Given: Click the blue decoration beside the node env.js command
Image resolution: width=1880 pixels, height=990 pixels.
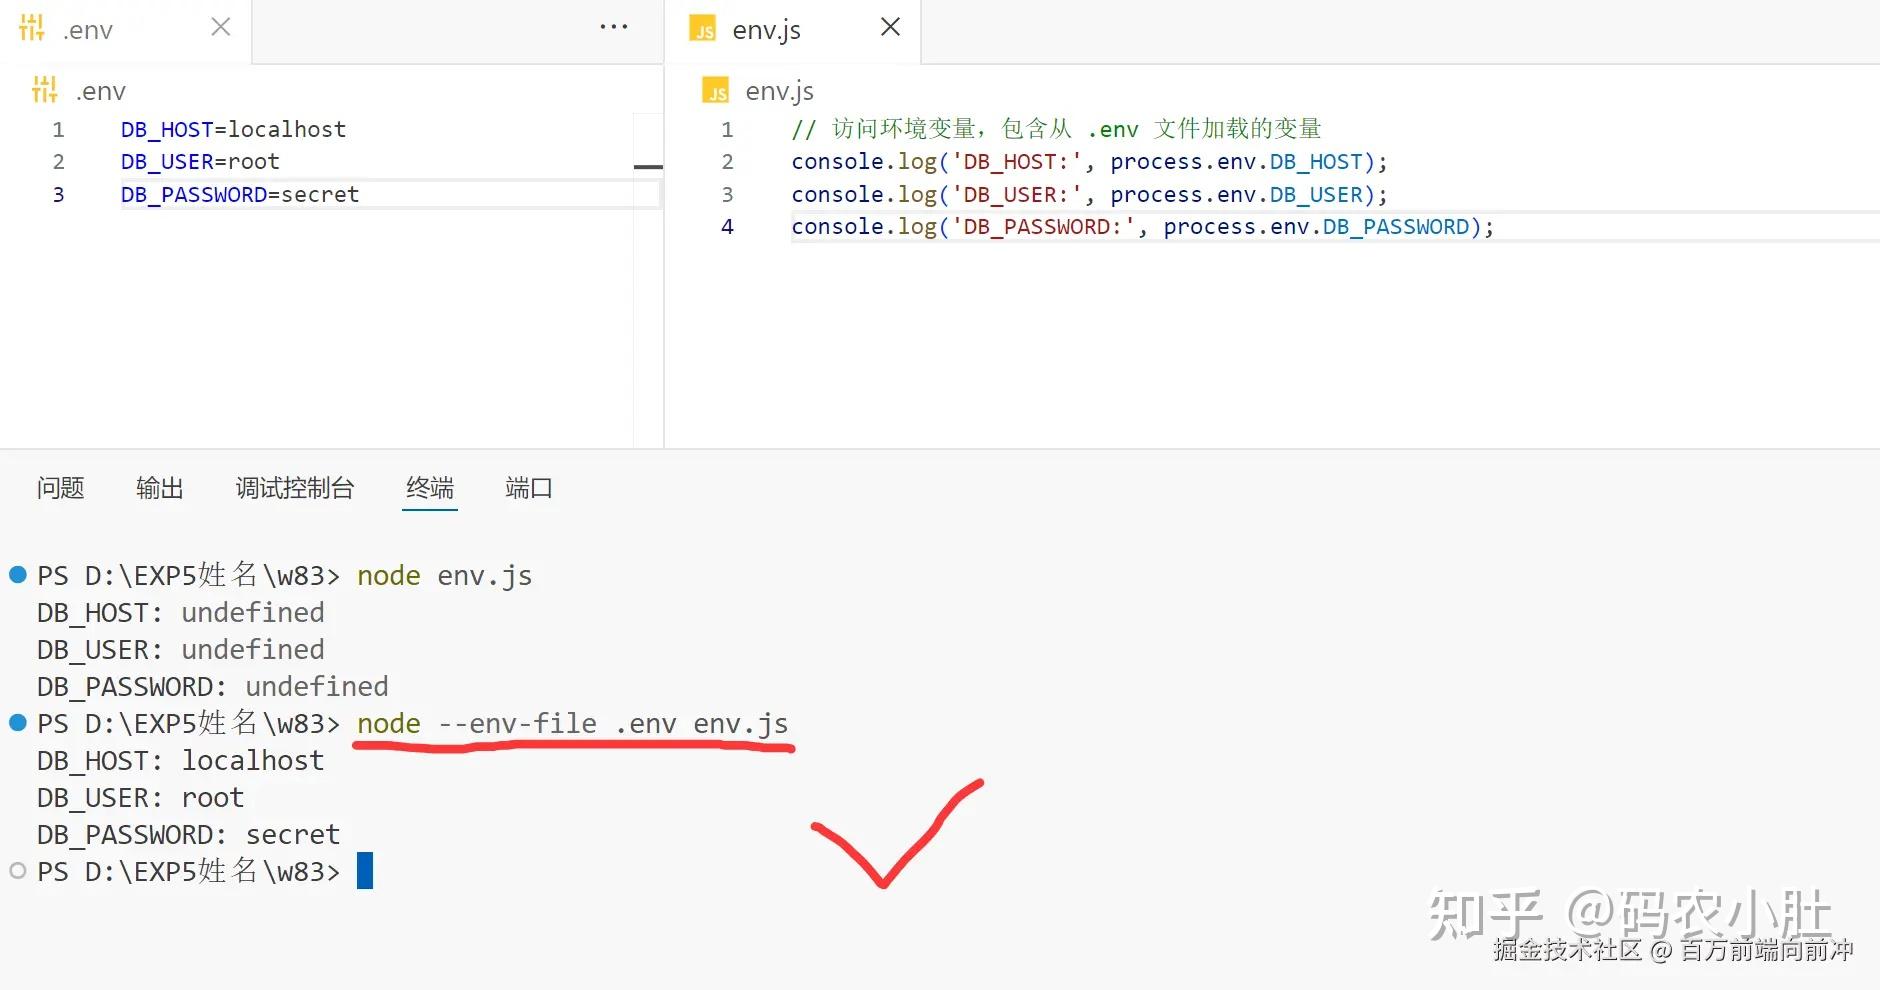Looking at the screenshot, I should [16, 574].
